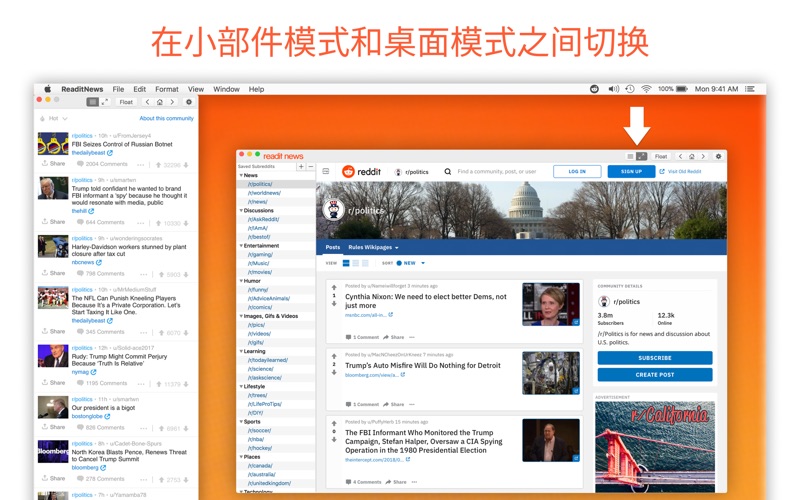Open home in the left widget toolbar
800x500 pixels.
(160, 102)
